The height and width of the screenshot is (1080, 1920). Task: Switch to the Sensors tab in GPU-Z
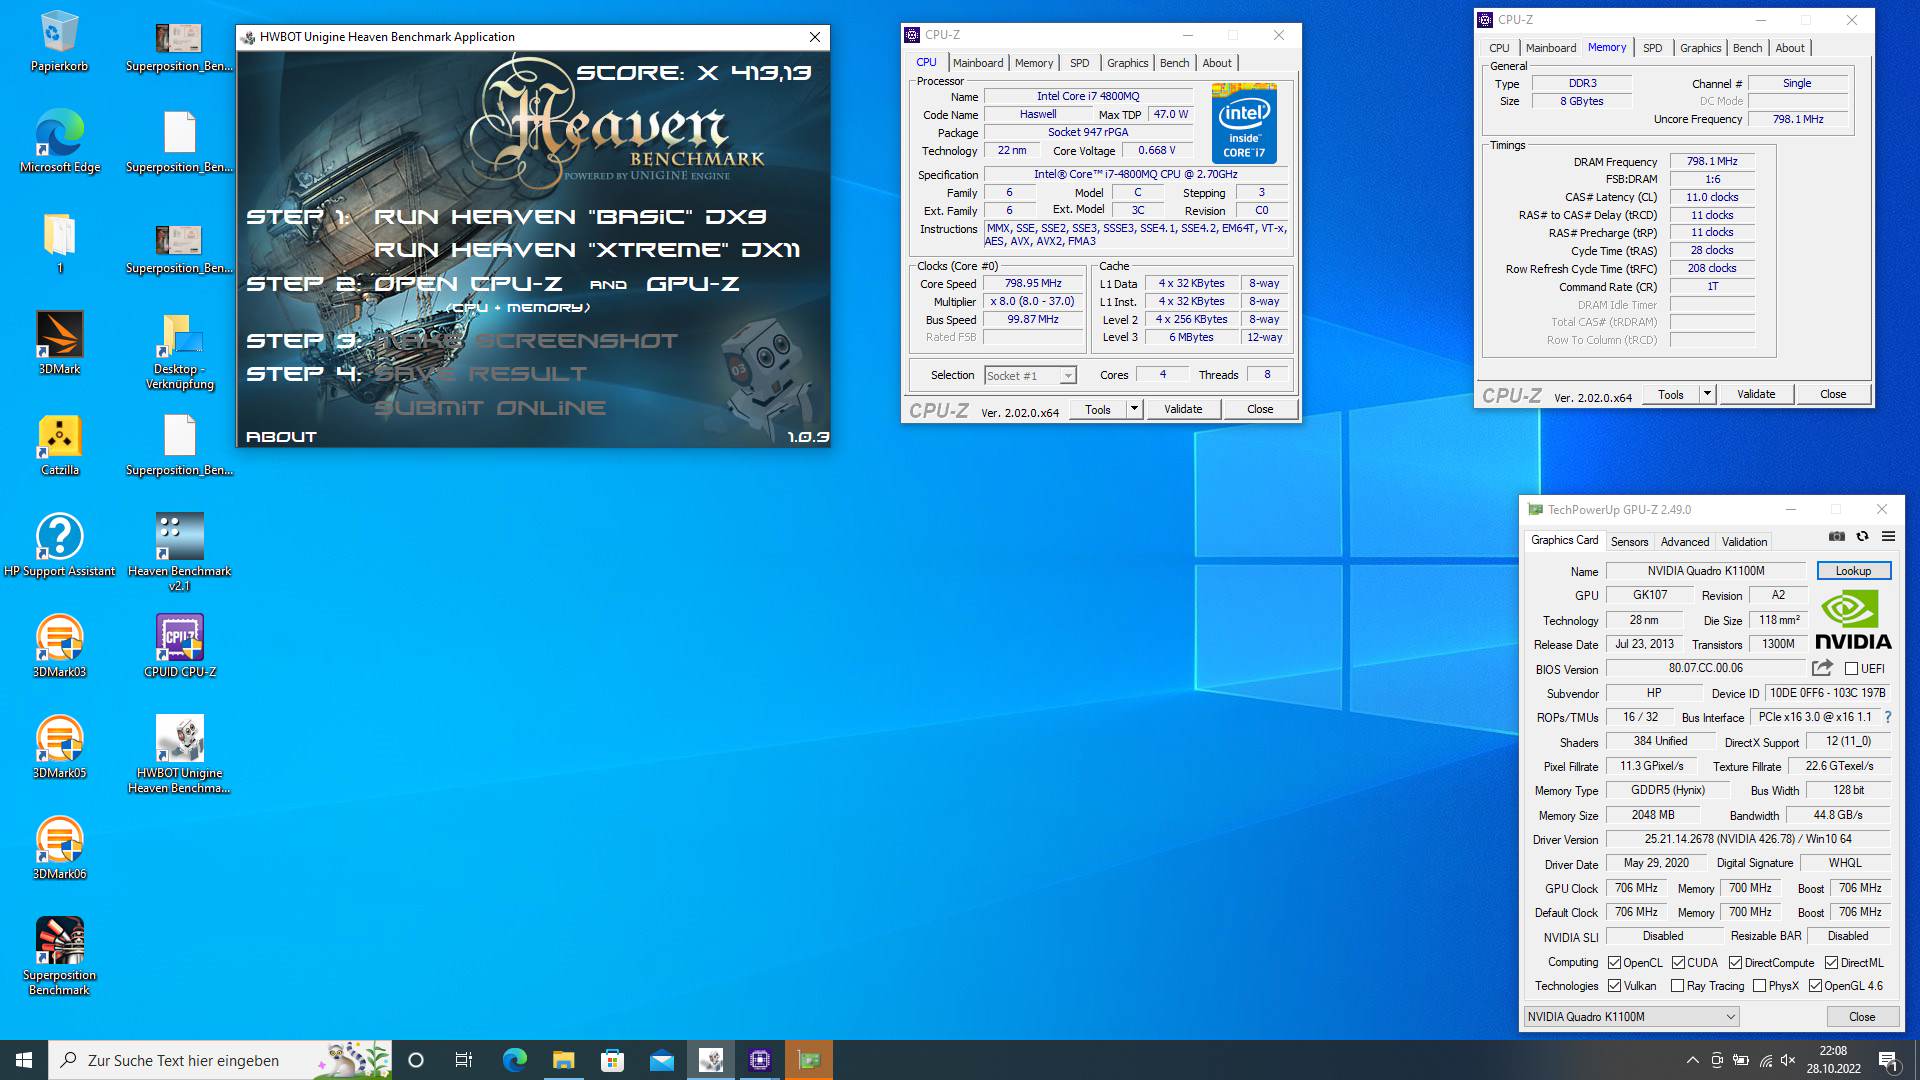[x=1629, y=542]
